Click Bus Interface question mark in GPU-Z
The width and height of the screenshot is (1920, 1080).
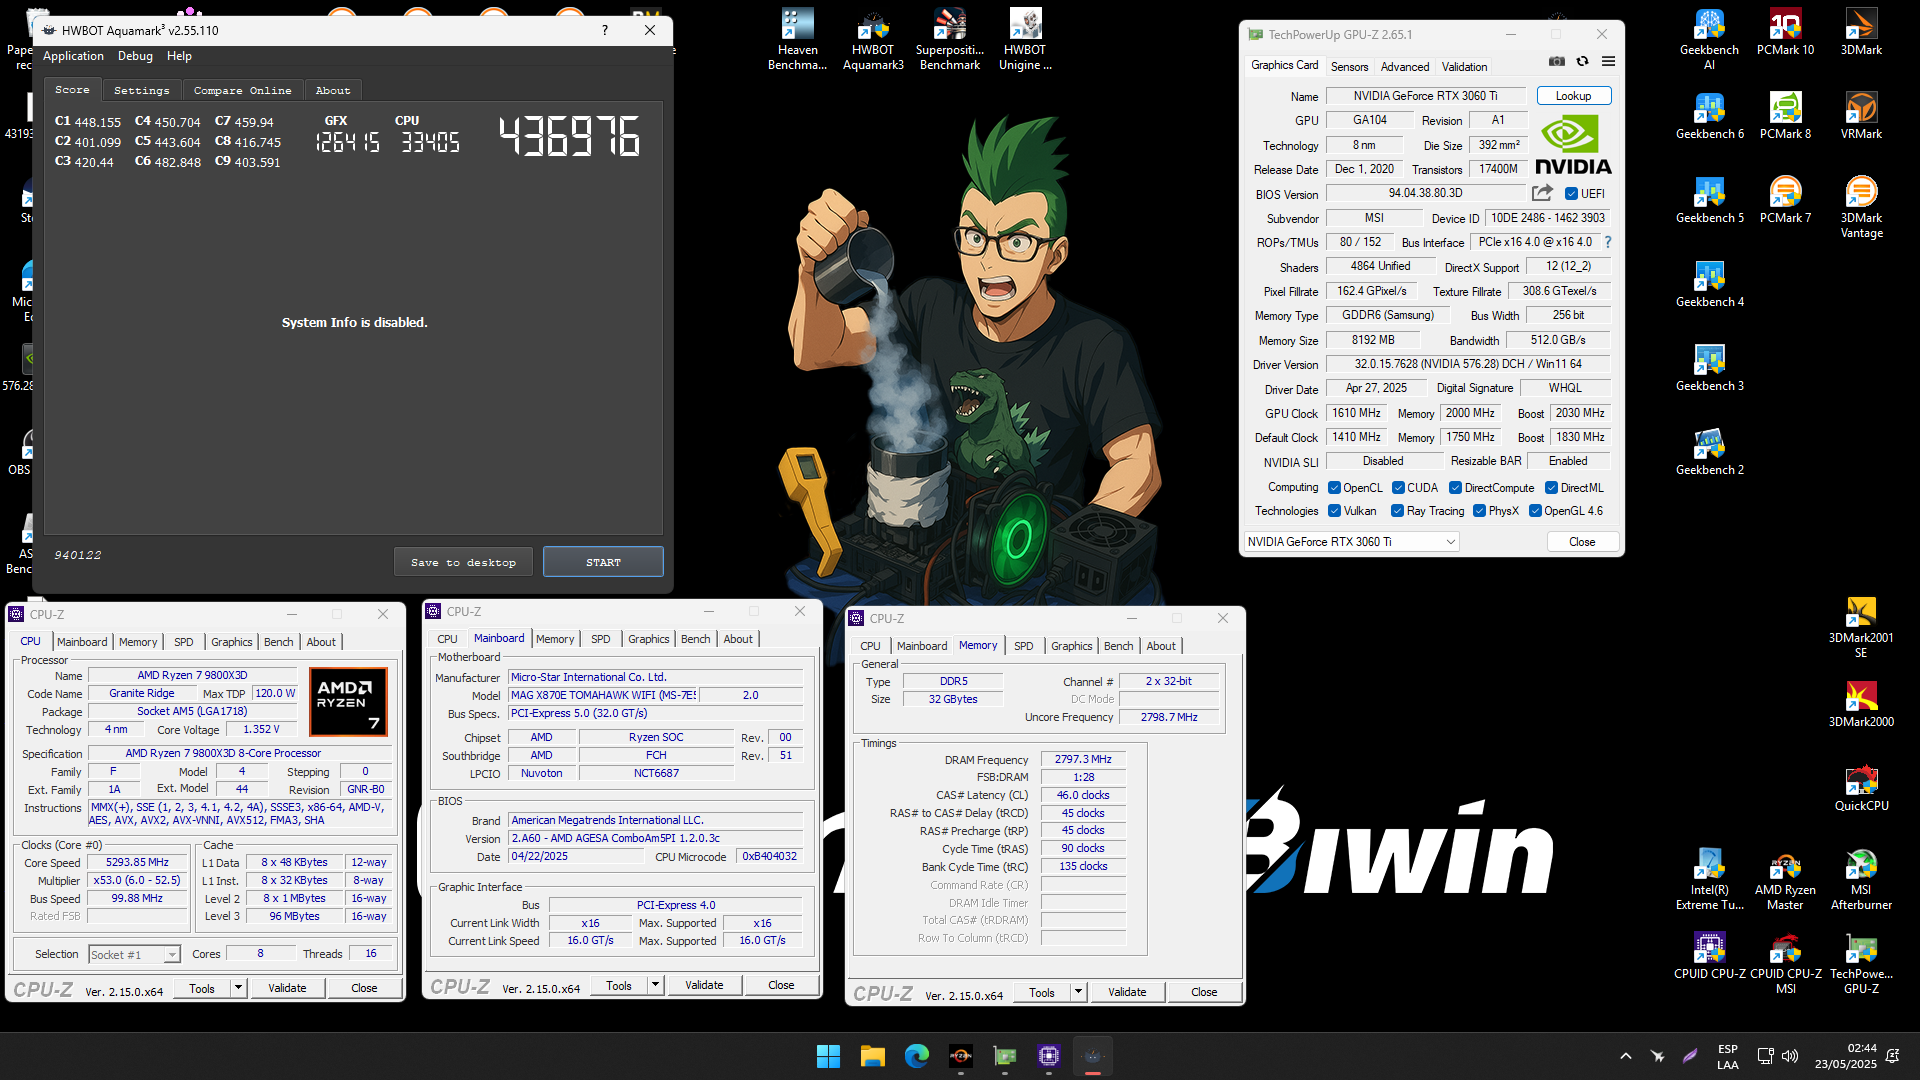[1608, 242]
